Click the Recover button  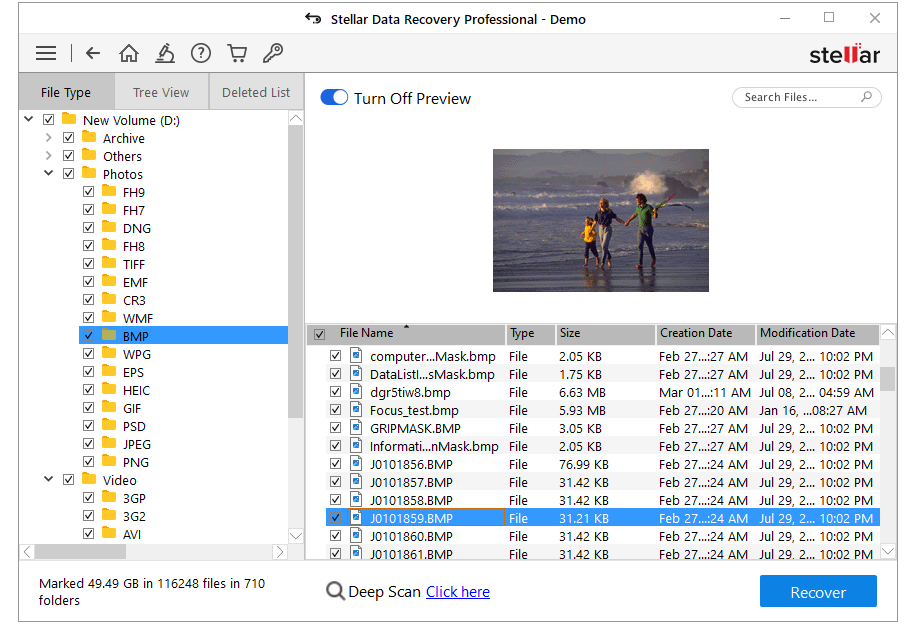pyautogui.click(x=818, y=591)
